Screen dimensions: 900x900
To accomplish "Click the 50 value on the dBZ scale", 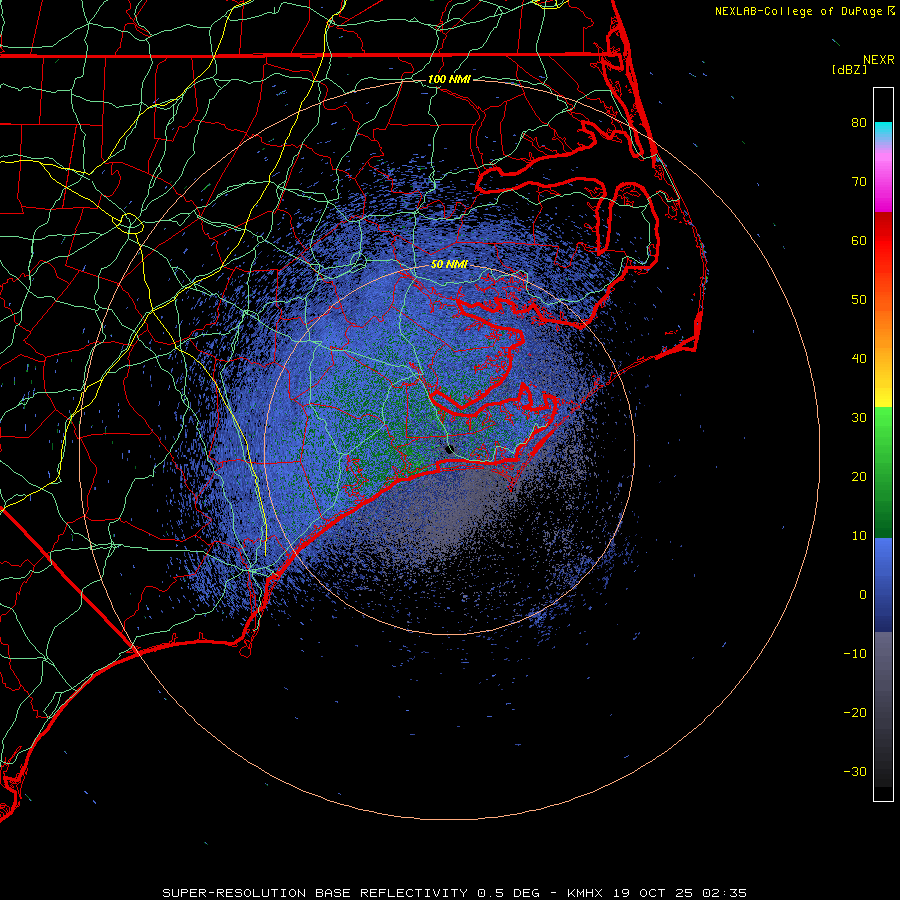I will [859, 300].
